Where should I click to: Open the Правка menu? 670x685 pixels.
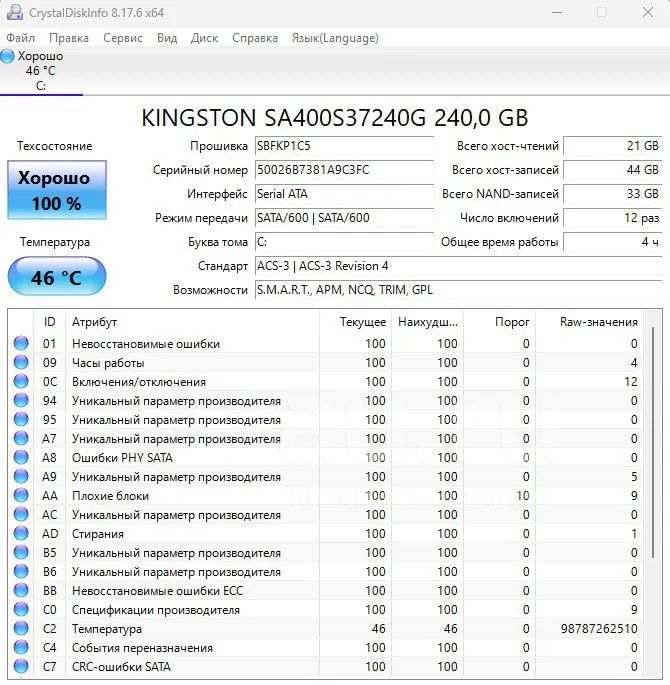[x=69, y=38]
